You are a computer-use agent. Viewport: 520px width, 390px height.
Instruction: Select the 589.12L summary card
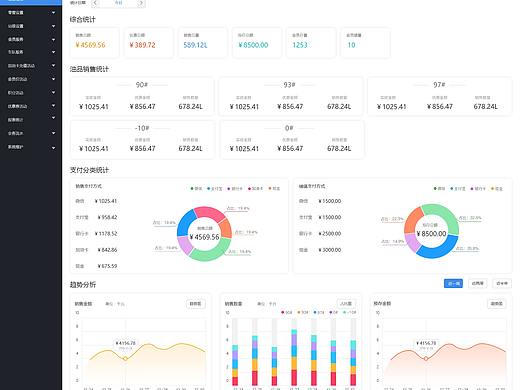(x=203, y=43)
